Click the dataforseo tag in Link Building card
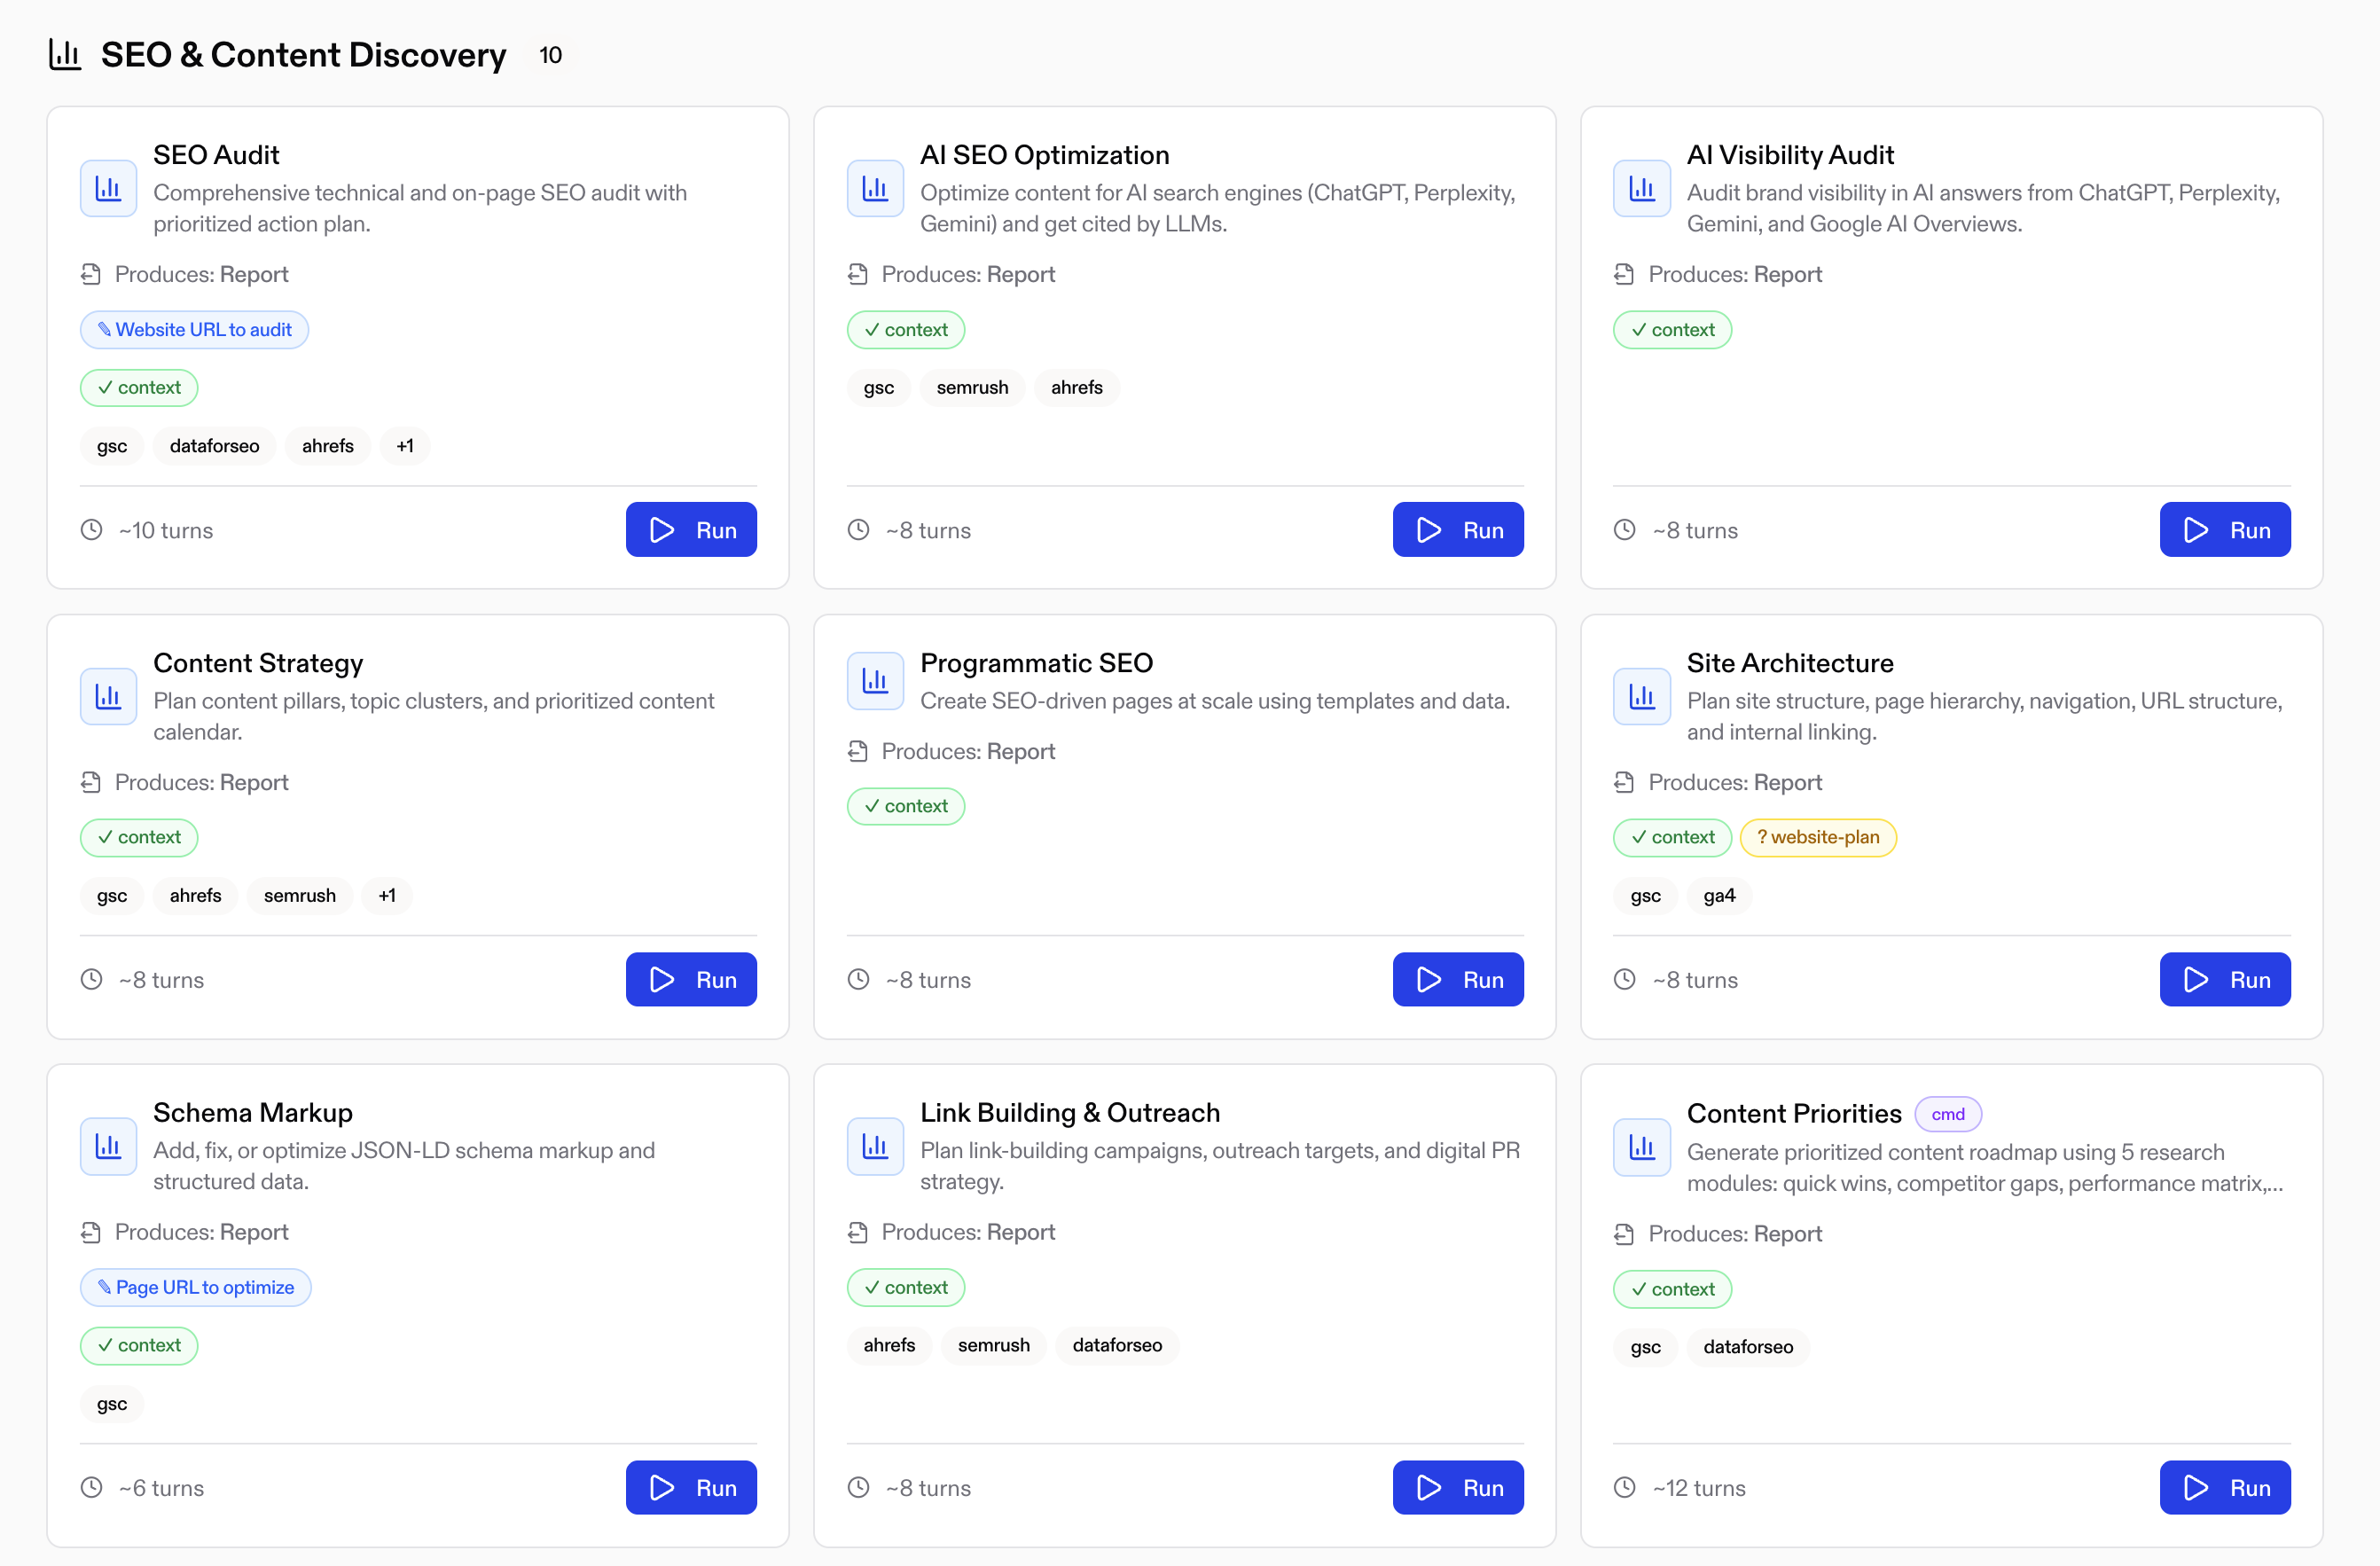This screenshot has width=2380, height=1566. (x=1116, y=1345)
